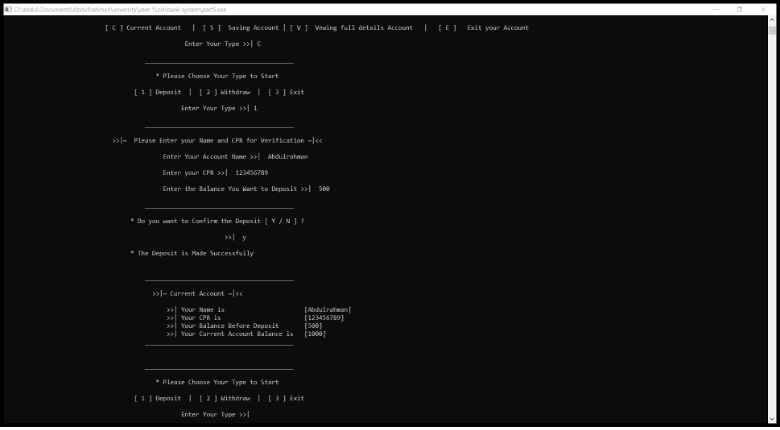Click the 'Your Name is' row label

pos(202,310)
